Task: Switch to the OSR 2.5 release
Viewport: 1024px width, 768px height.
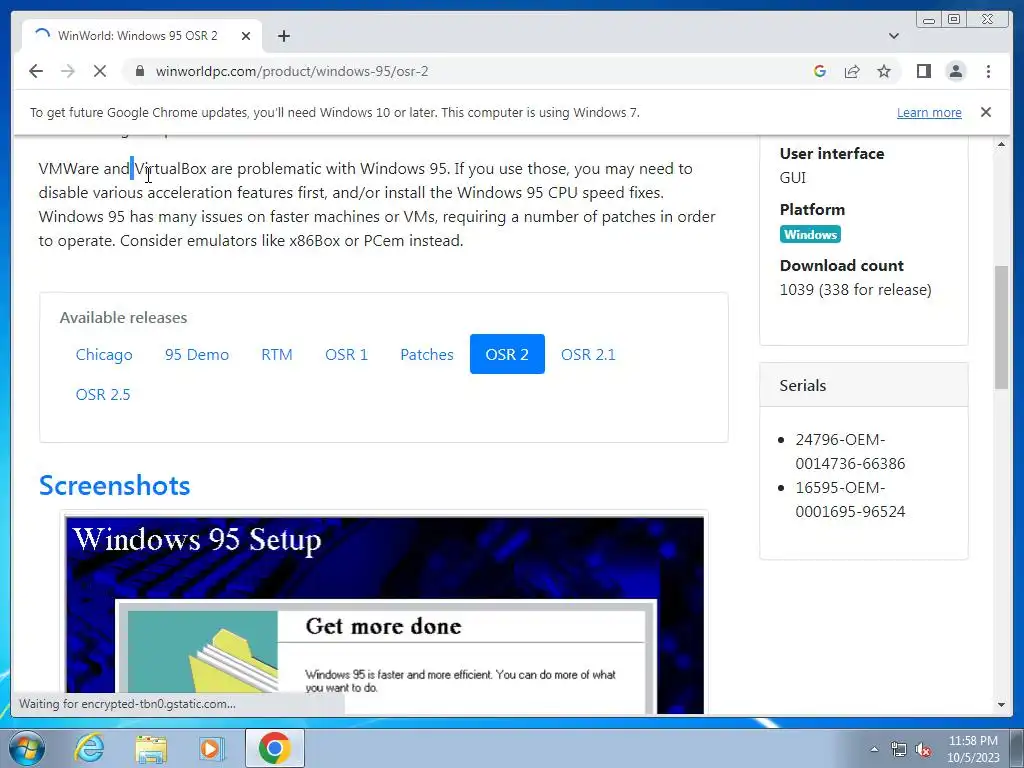Action: pos(103,394)
